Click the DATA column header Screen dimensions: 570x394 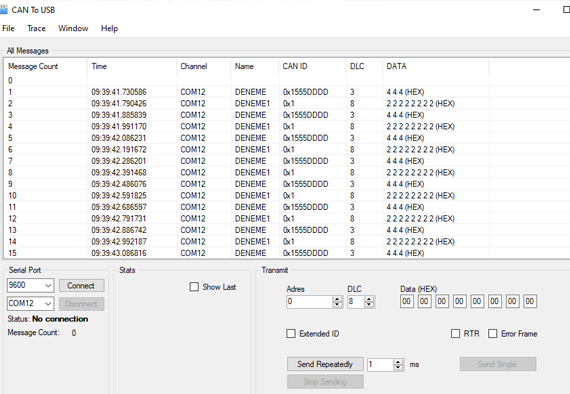coord(435,67)
